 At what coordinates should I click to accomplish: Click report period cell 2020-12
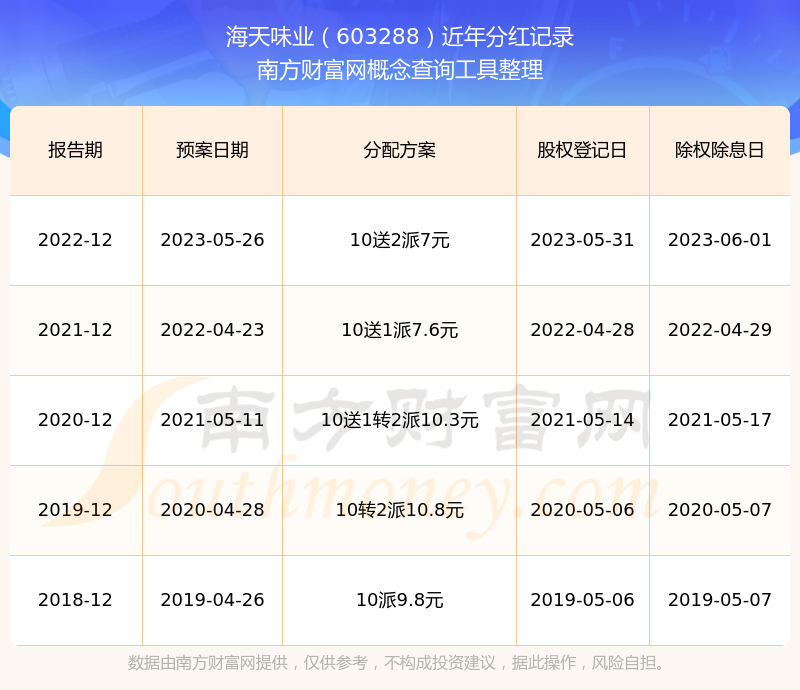pyautogui.click(x=76, y=420)
